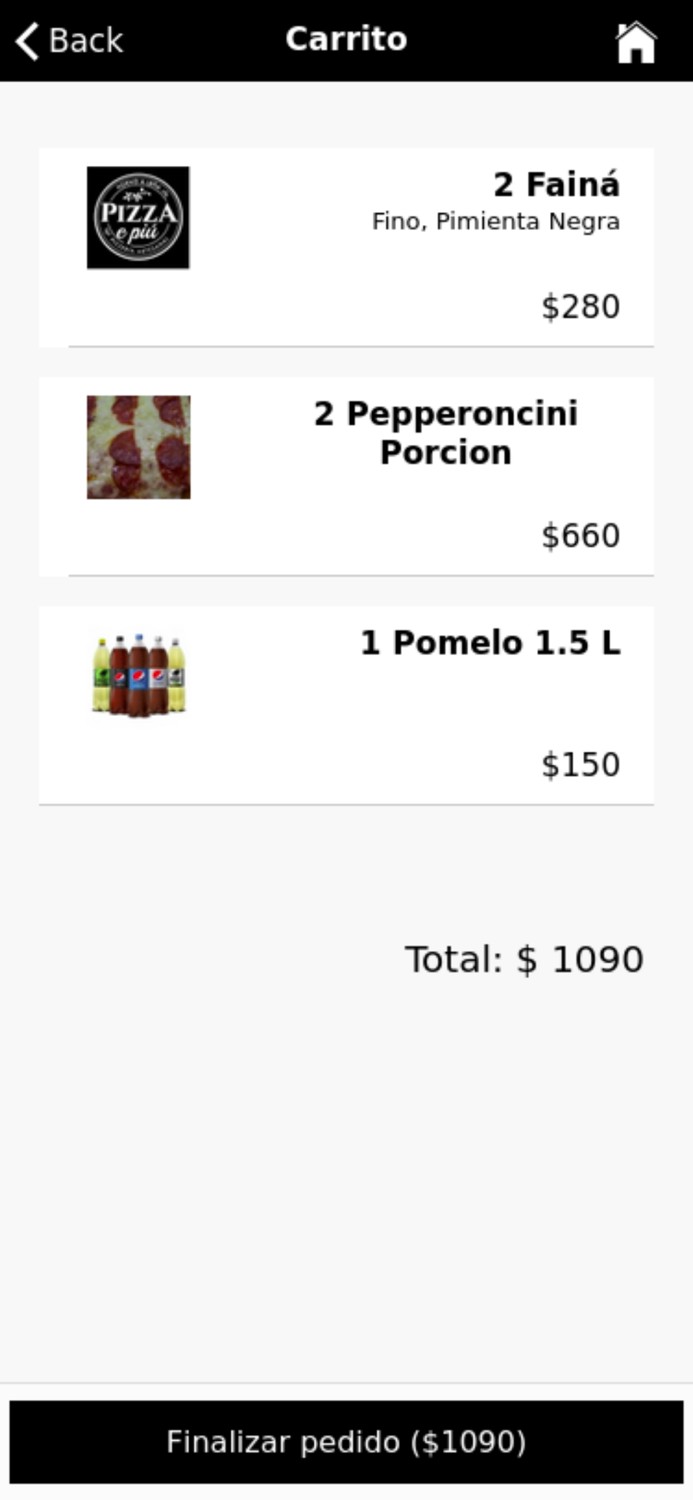Image resolution: width=693 pixels, height=1500 pixels.
Task: Click the Back navigation control
Action: [x=65, y=40]
